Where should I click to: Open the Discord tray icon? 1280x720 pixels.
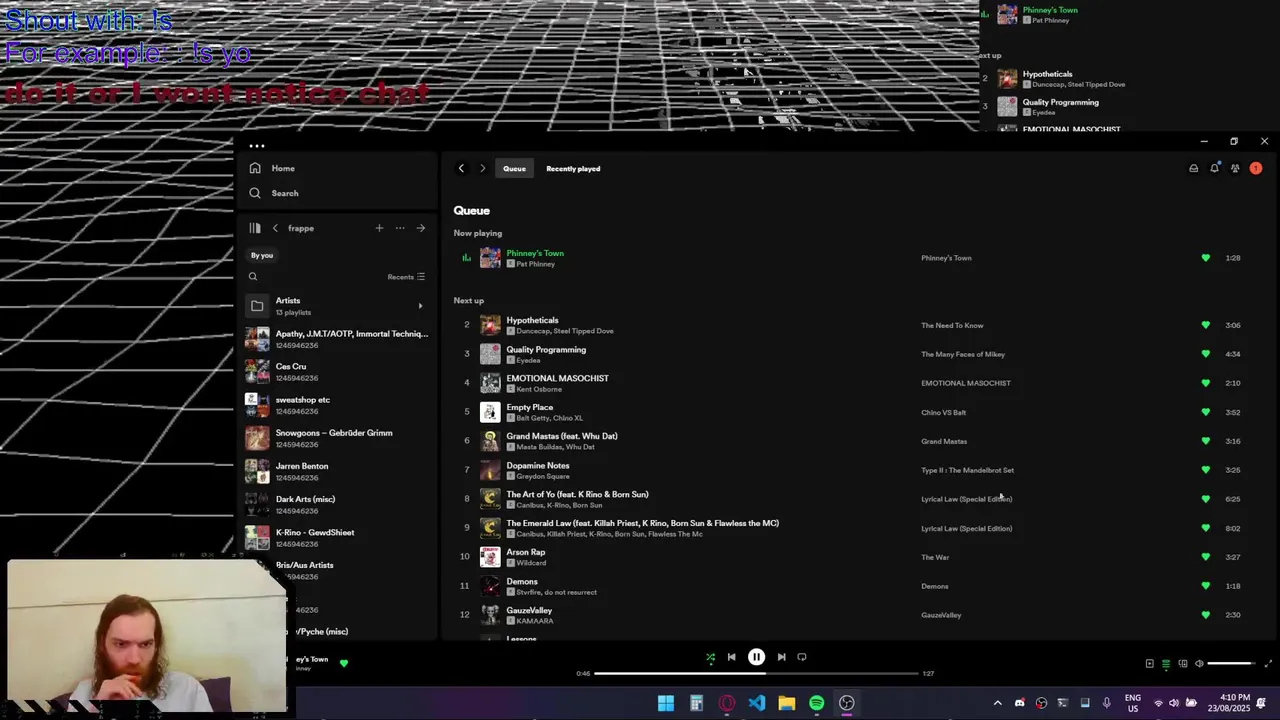point(1019,703)
